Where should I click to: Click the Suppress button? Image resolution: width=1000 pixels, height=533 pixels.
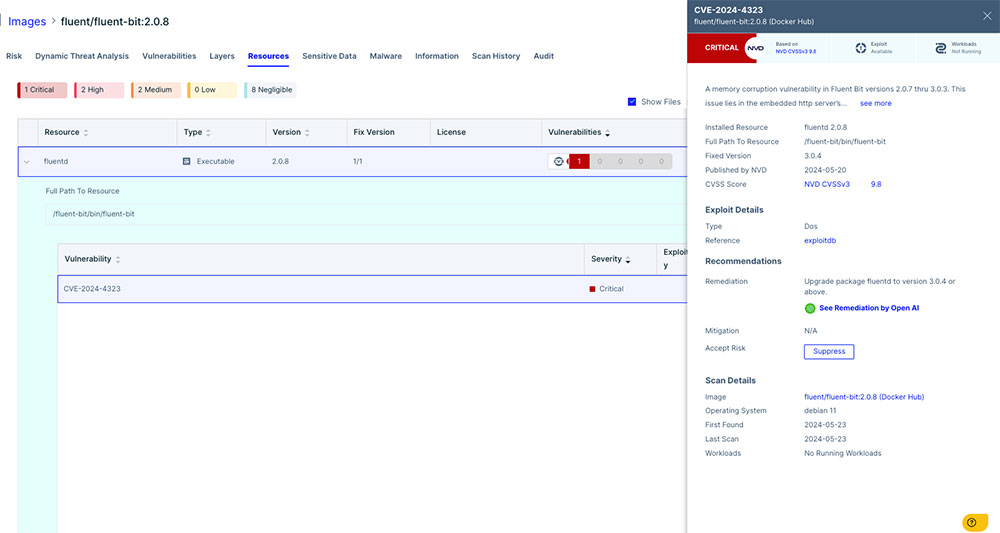(828, 351)
